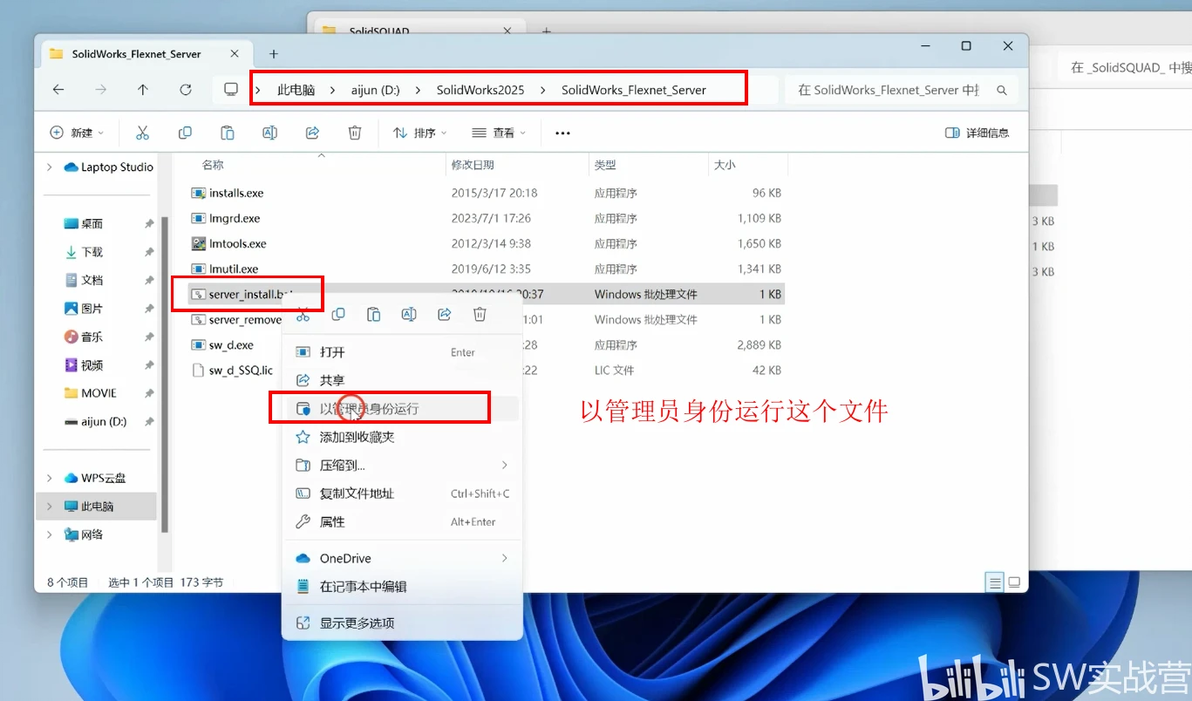Refresh the SolidWorks_Flexnet_Server folder
This screenshot has width=1192, height=701.
[x=185, y=90]
